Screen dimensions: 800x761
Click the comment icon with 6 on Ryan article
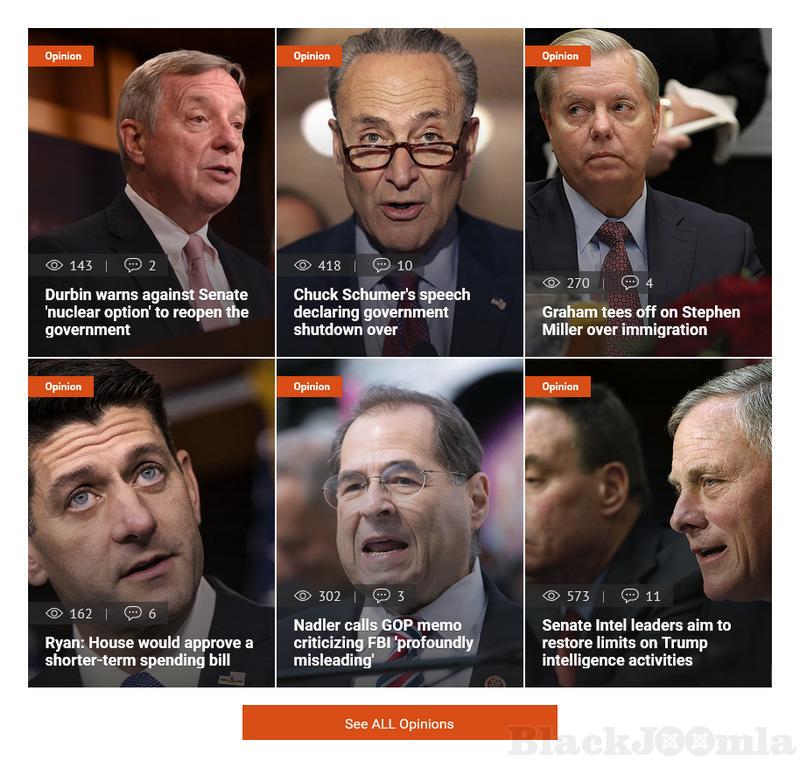(x=133, y=613)
